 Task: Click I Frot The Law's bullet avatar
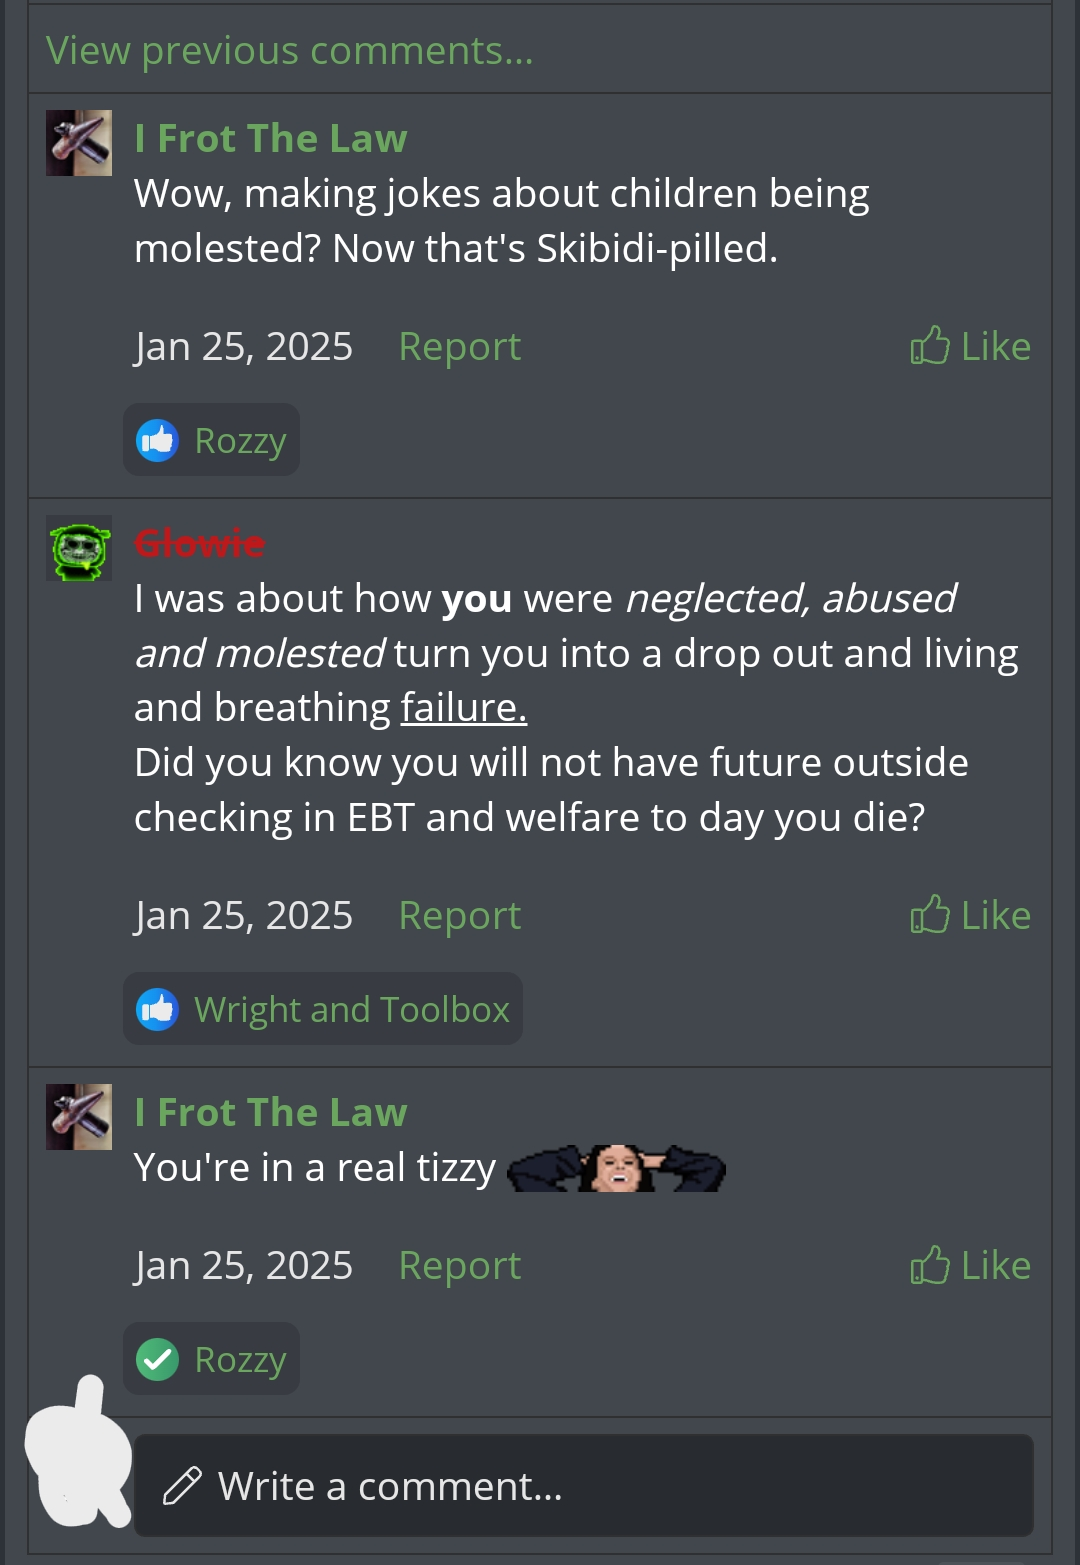78,142
